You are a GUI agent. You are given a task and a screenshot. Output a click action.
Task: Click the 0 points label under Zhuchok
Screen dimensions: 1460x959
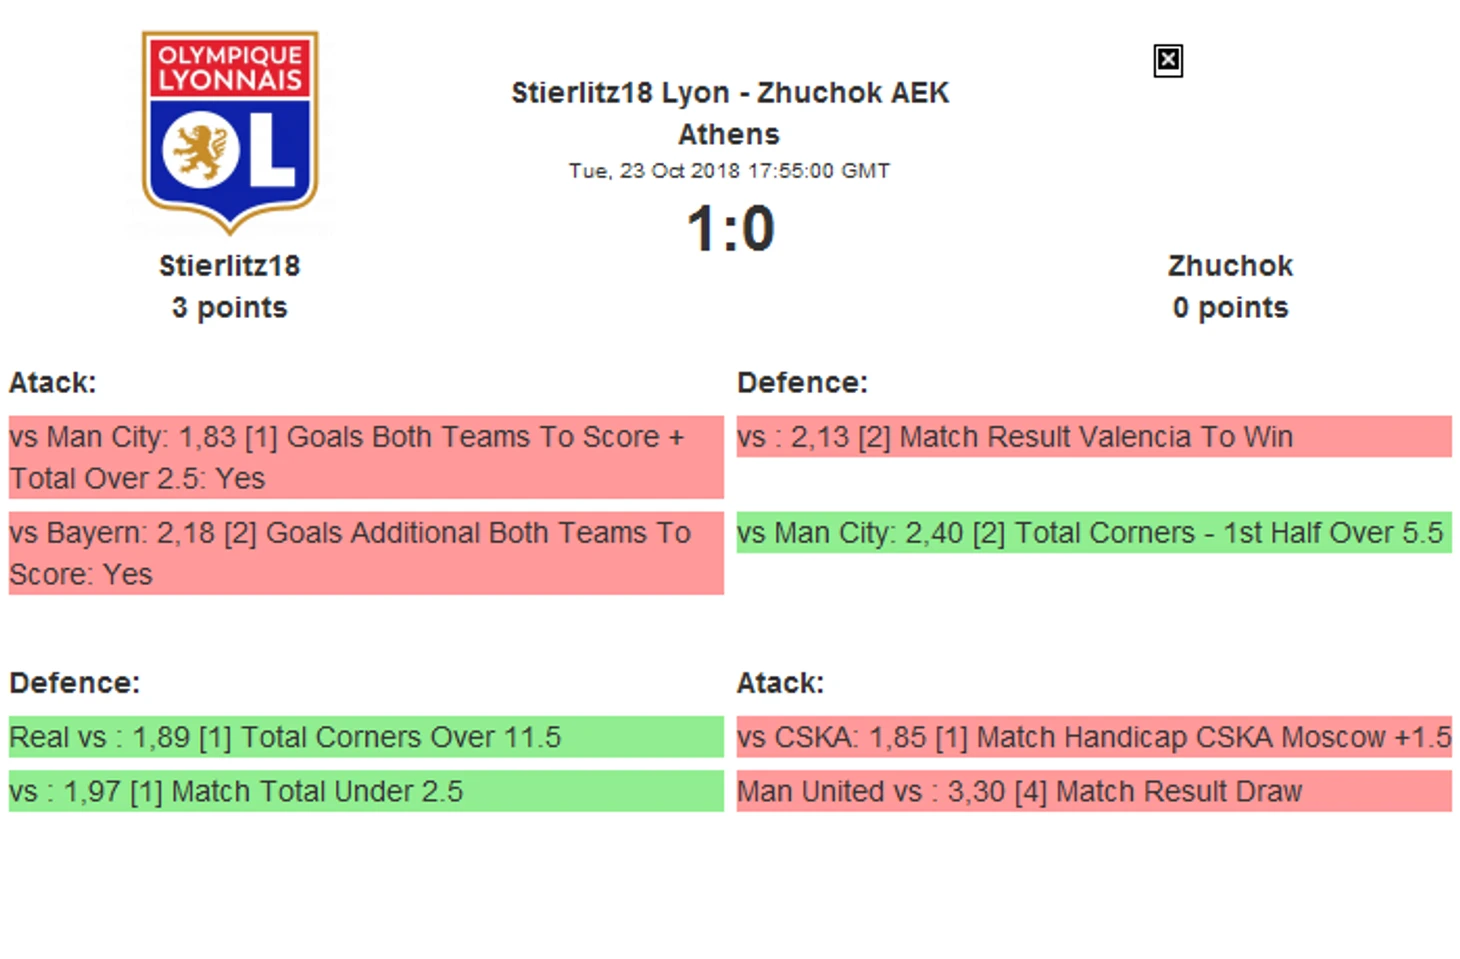coord(1230,308)
